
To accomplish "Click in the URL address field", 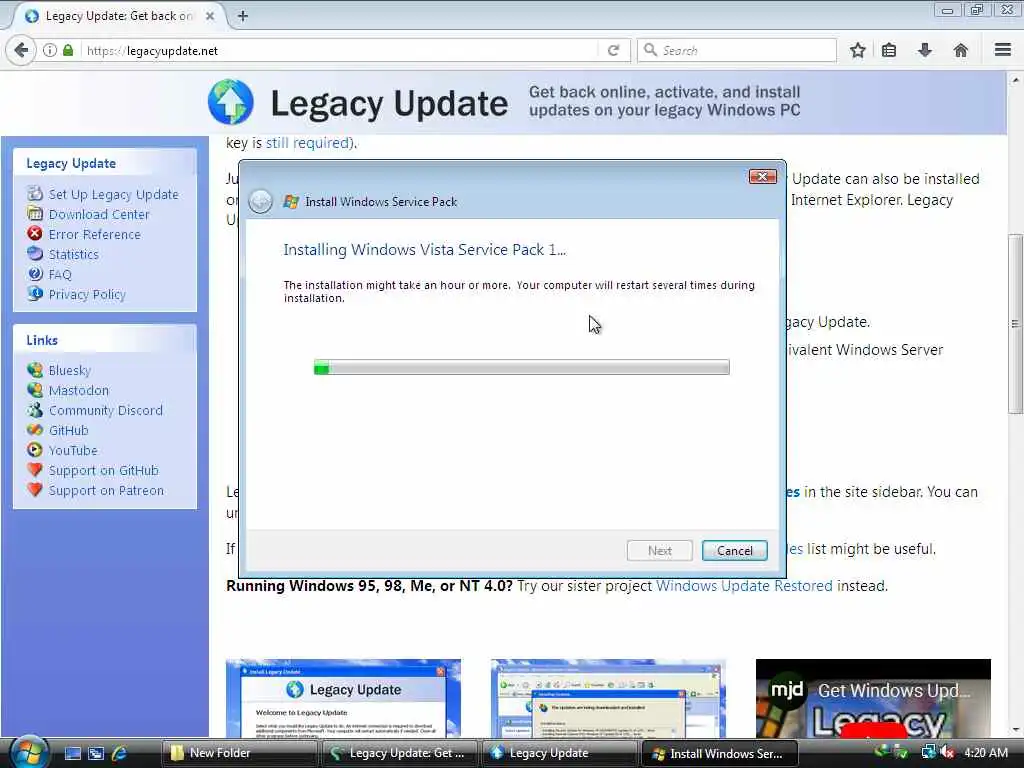I will tap(340, 50).
